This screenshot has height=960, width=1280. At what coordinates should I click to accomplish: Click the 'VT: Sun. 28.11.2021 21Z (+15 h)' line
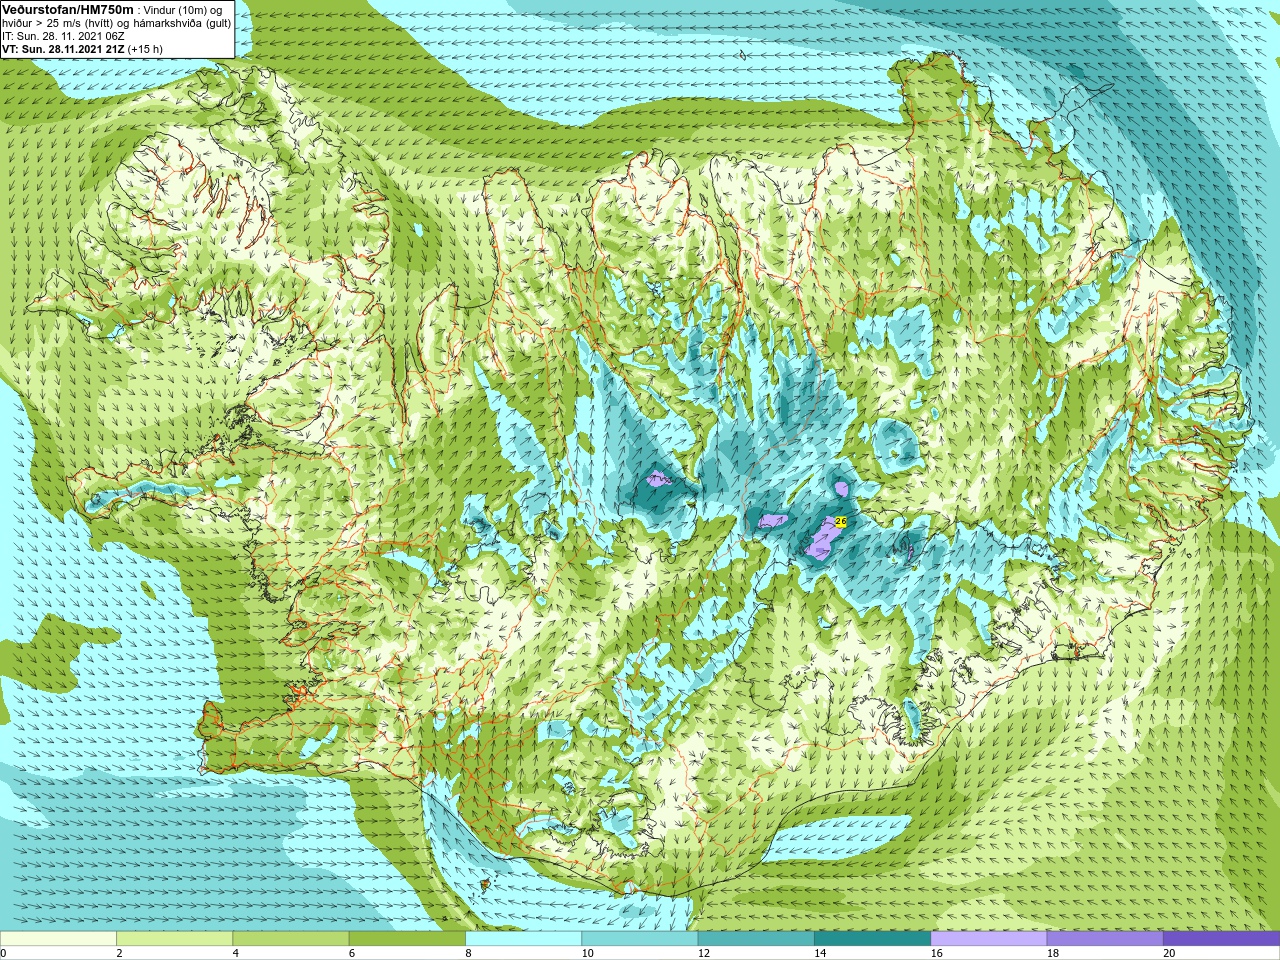82,49
